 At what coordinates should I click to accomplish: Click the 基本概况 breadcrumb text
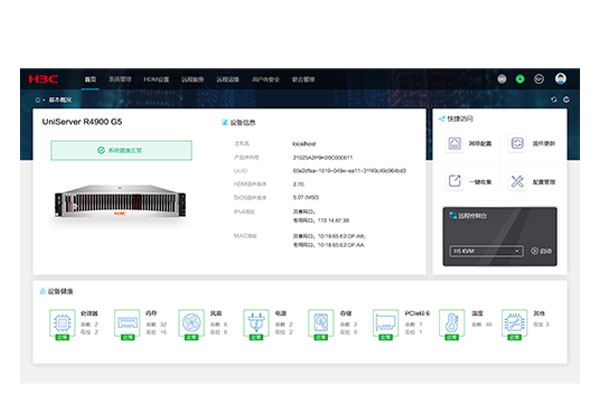coord(60,100)
